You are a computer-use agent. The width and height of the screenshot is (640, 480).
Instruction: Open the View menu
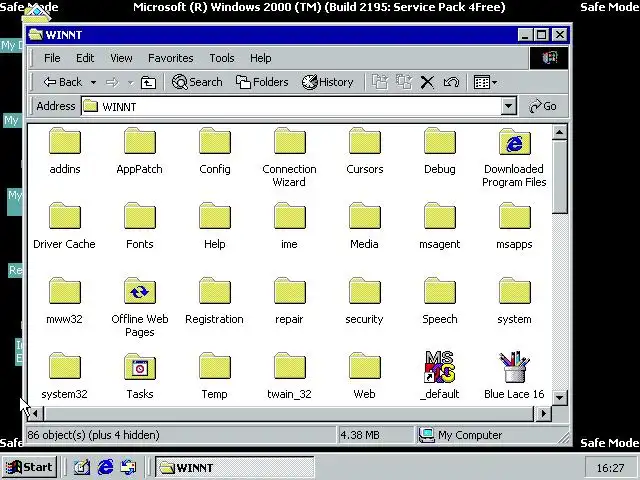[x=121, y=58]
